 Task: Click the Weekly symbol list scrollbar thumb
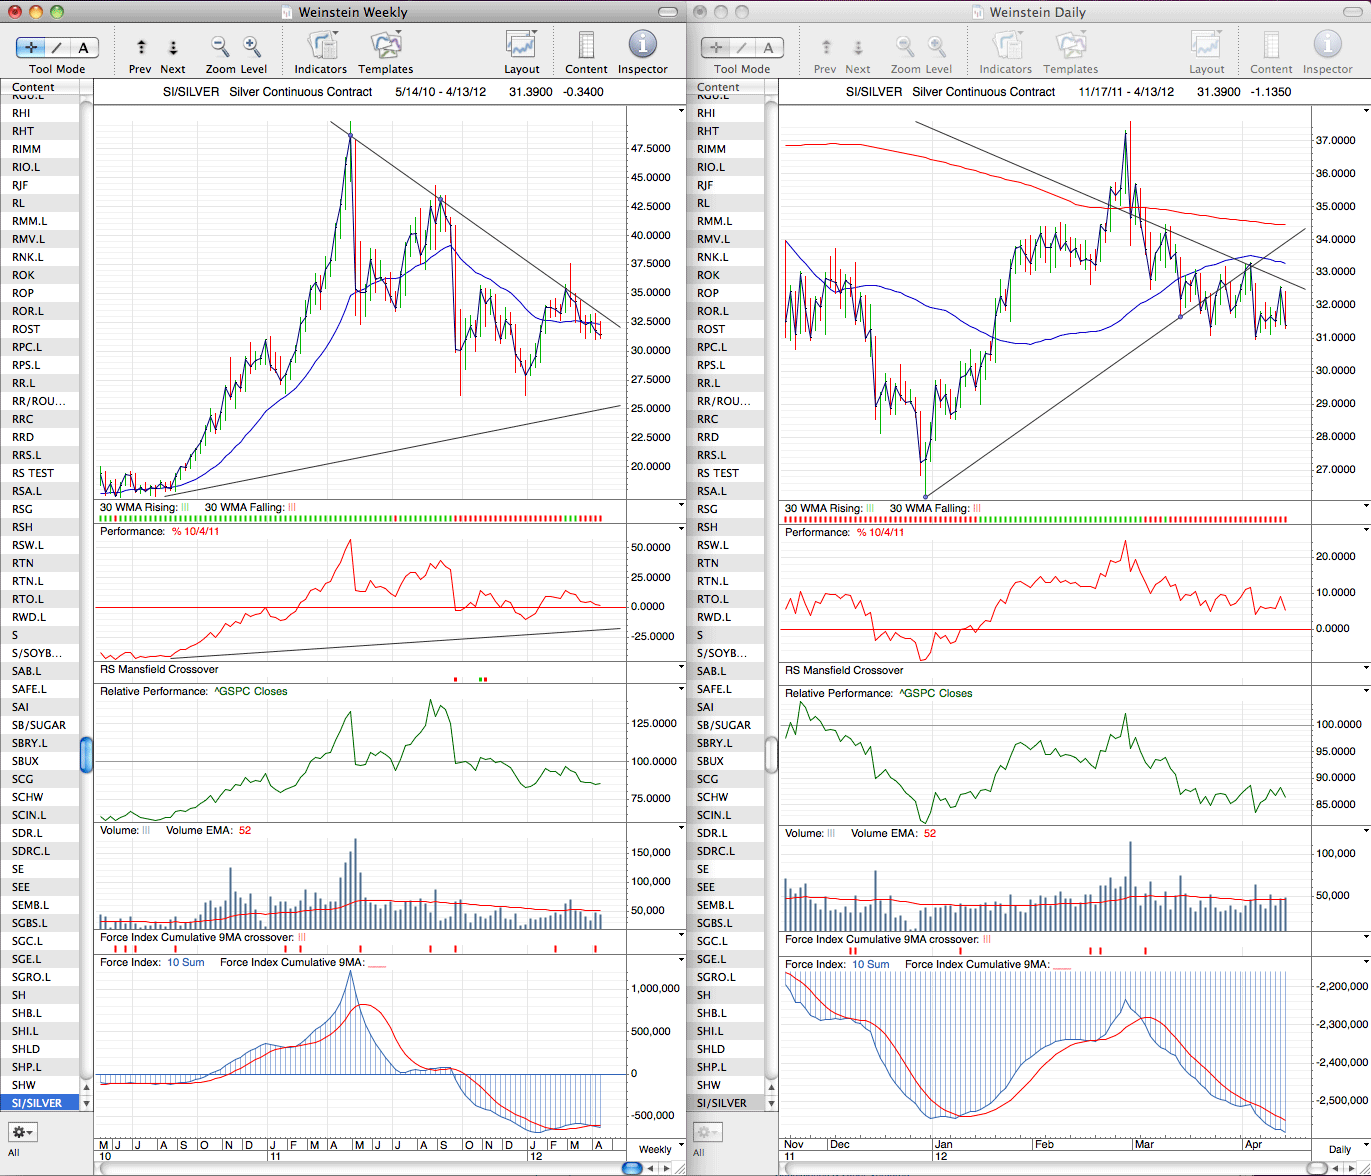pyautogui.click(x=86, y=754)
